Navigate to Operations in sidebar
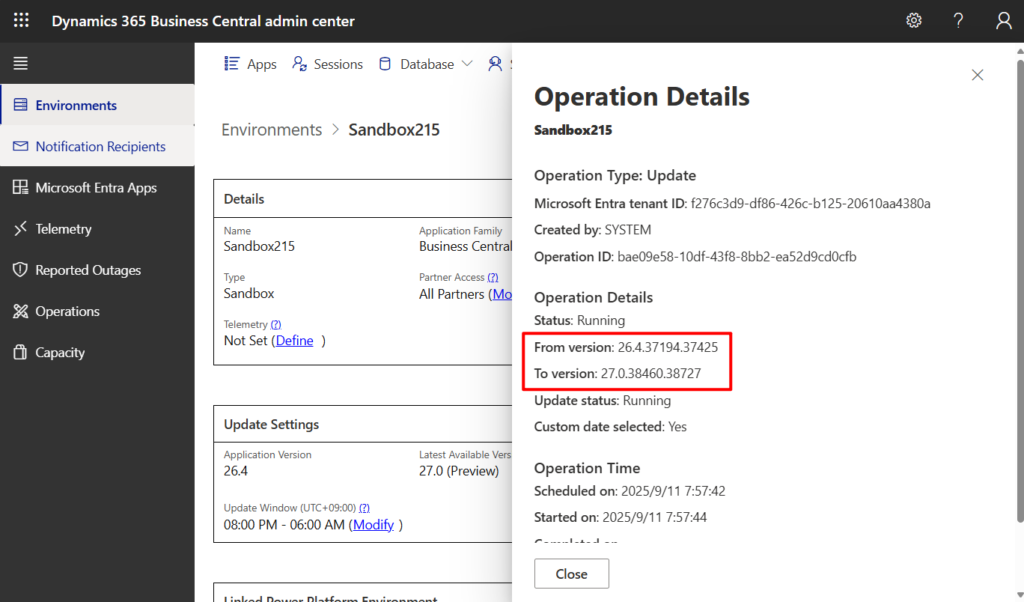The height and width of the screenshot is (602, 1024). pos(67,311)
